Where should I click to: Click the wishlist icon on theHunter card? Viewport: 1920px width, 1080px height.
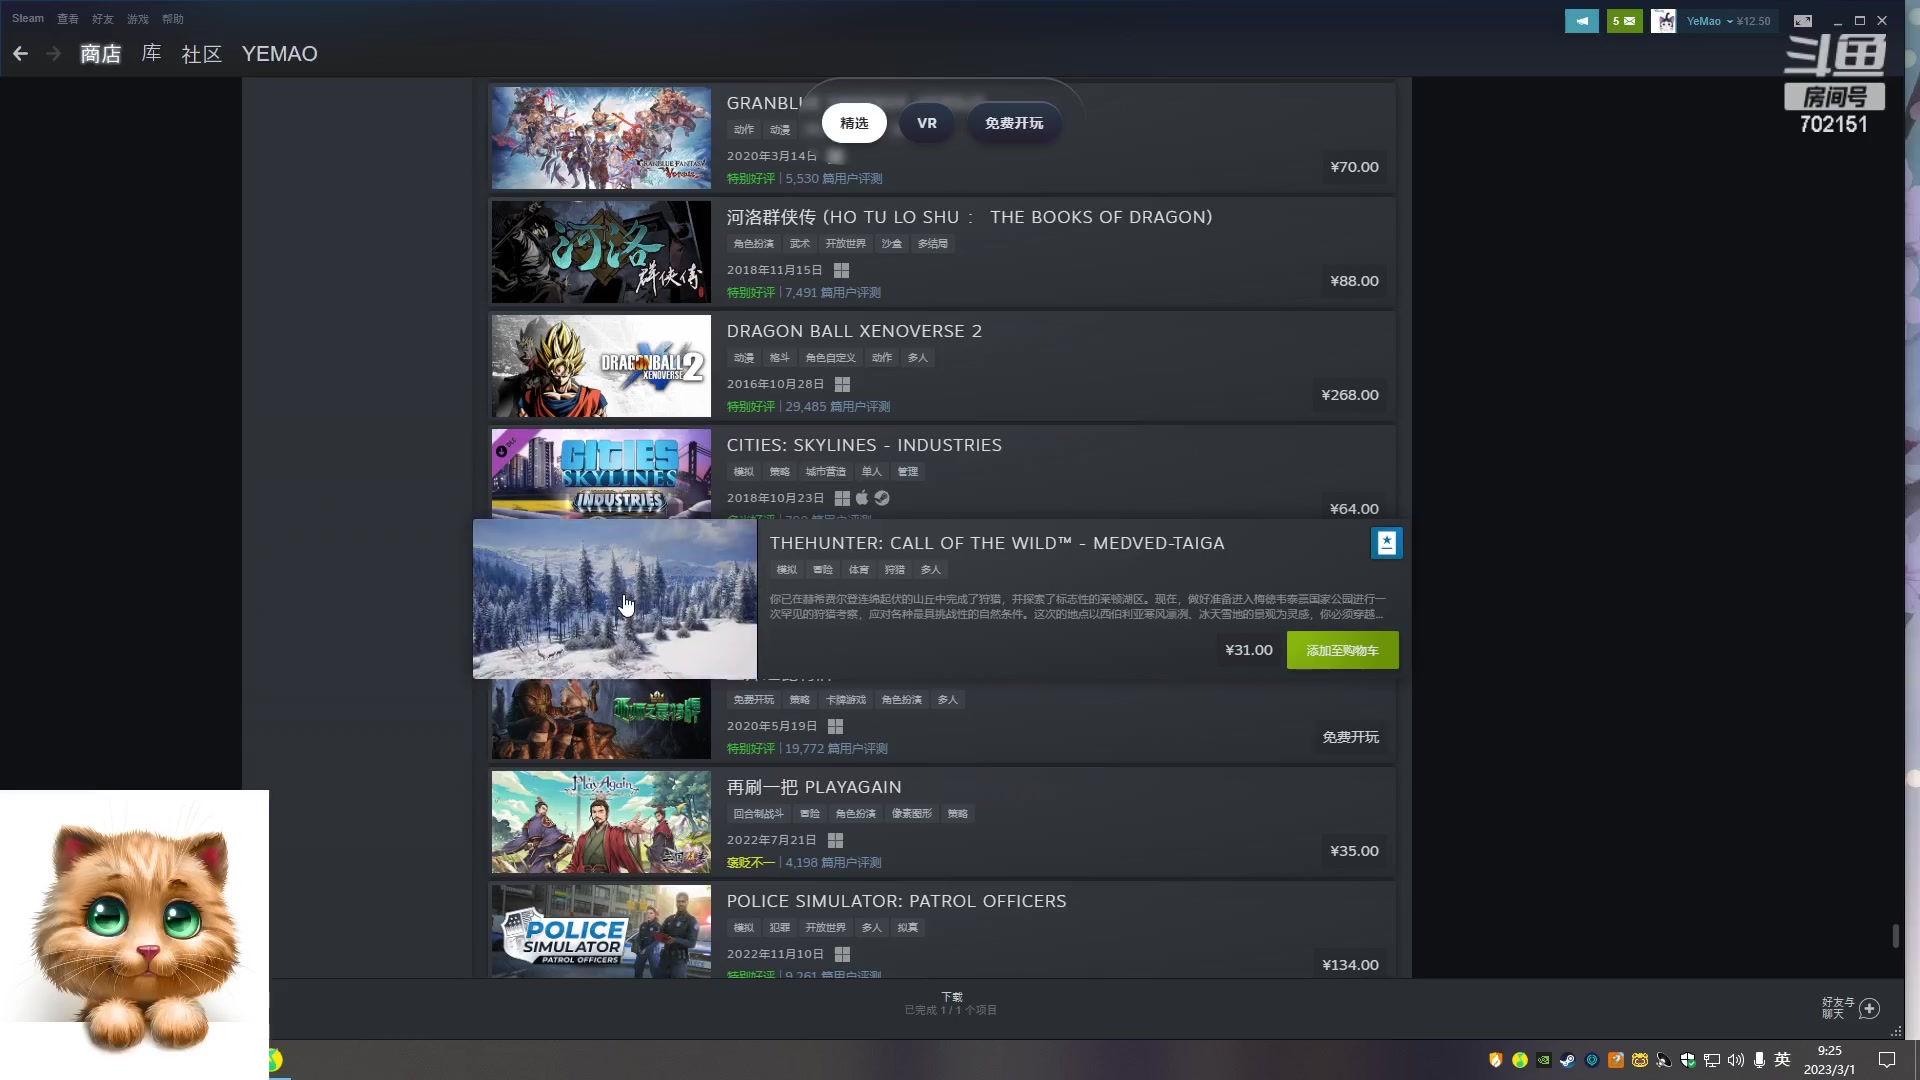(x=1386, y=543)
